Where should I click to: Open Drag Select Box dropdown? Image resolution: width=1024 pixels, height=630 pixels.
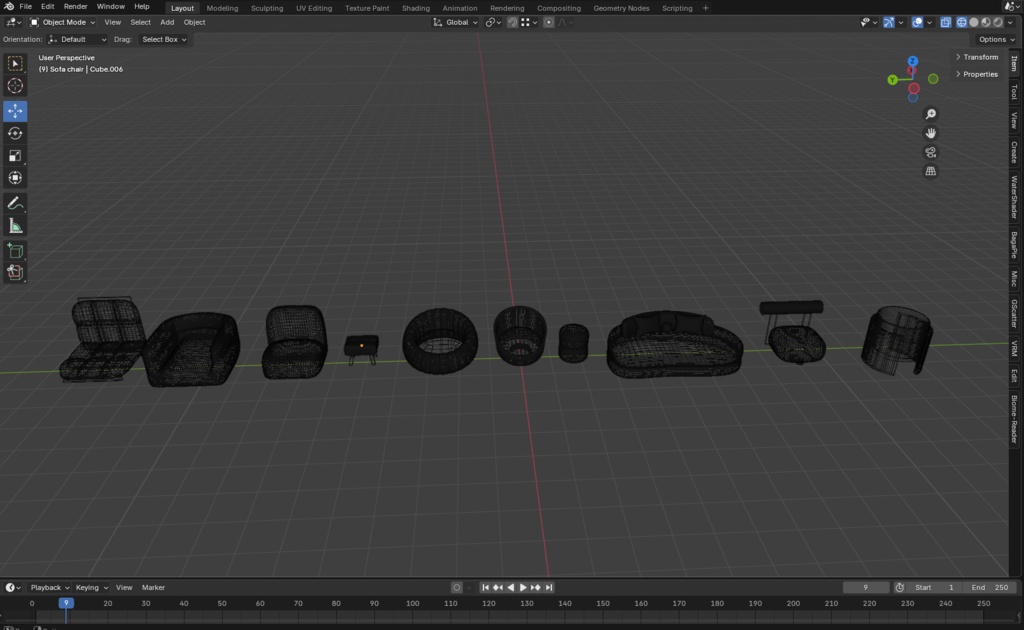point(163,39)
